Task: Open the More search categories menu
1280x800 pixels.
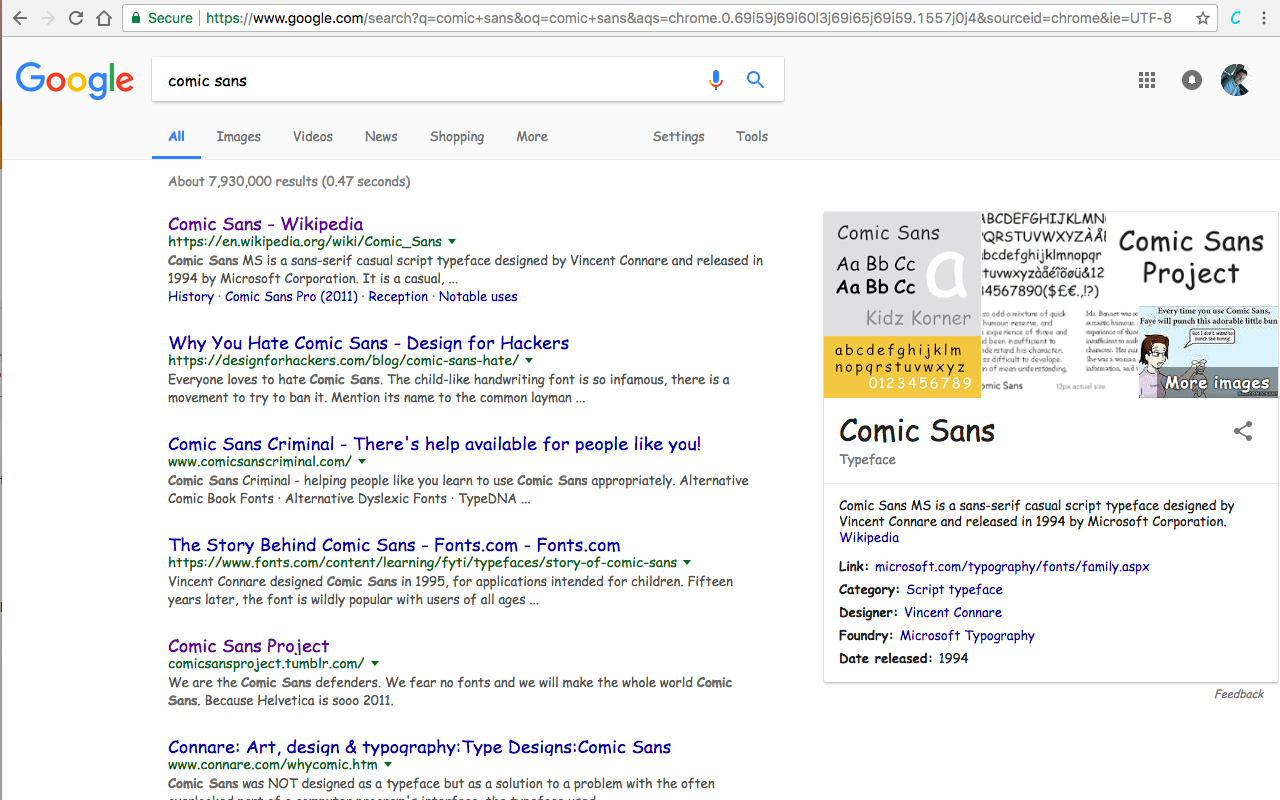Action: coord(532,137)
